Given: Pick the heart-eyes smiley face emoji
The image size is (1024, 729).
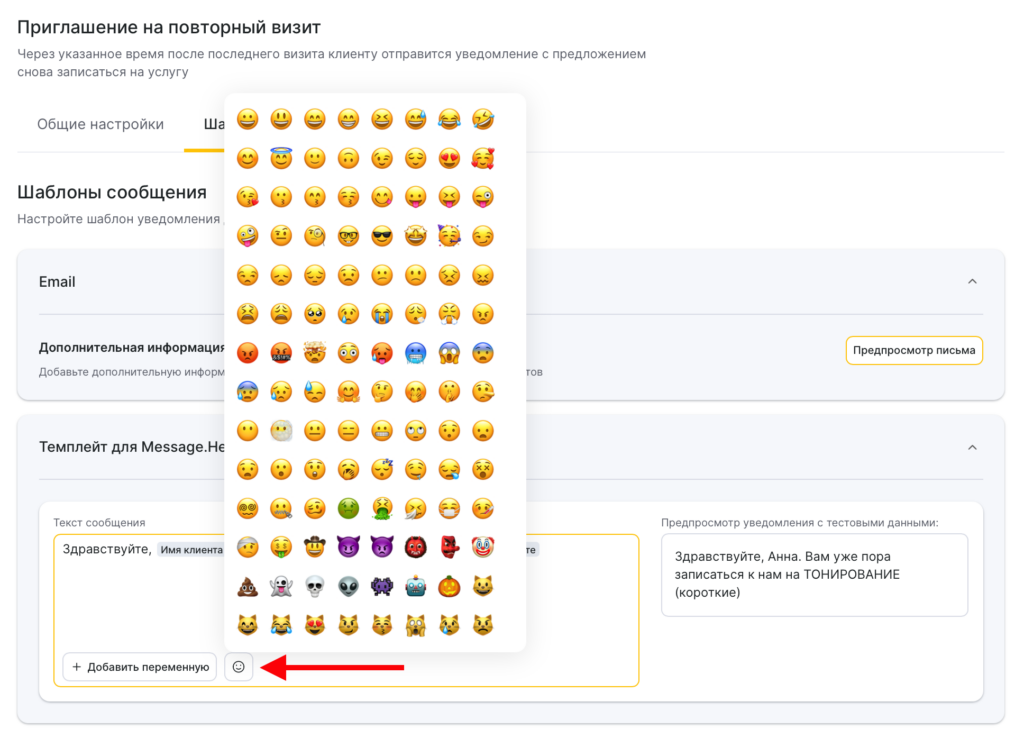Looking at the screenshot, I should click(449, 159).
